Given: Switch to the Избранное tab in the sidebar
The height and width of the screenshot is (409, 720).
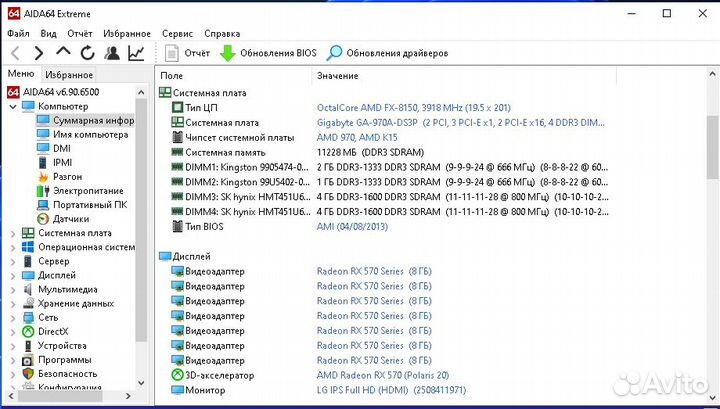Looking at the screenshot, I should point(69,75).
